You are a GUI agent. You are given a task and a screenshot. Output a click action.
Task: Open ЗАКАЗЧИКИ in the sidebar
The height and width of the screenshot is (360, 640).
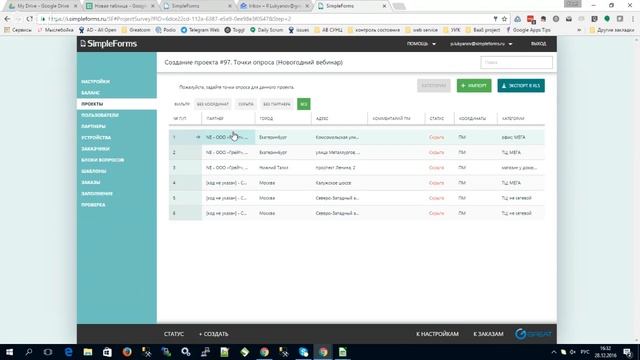[95, 149]
